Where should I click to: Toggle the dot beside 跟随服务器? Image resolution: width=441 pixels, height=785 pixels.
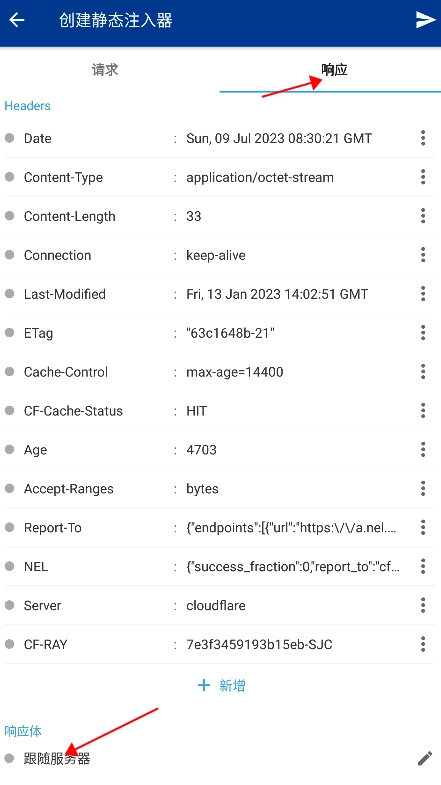(10, 758)
